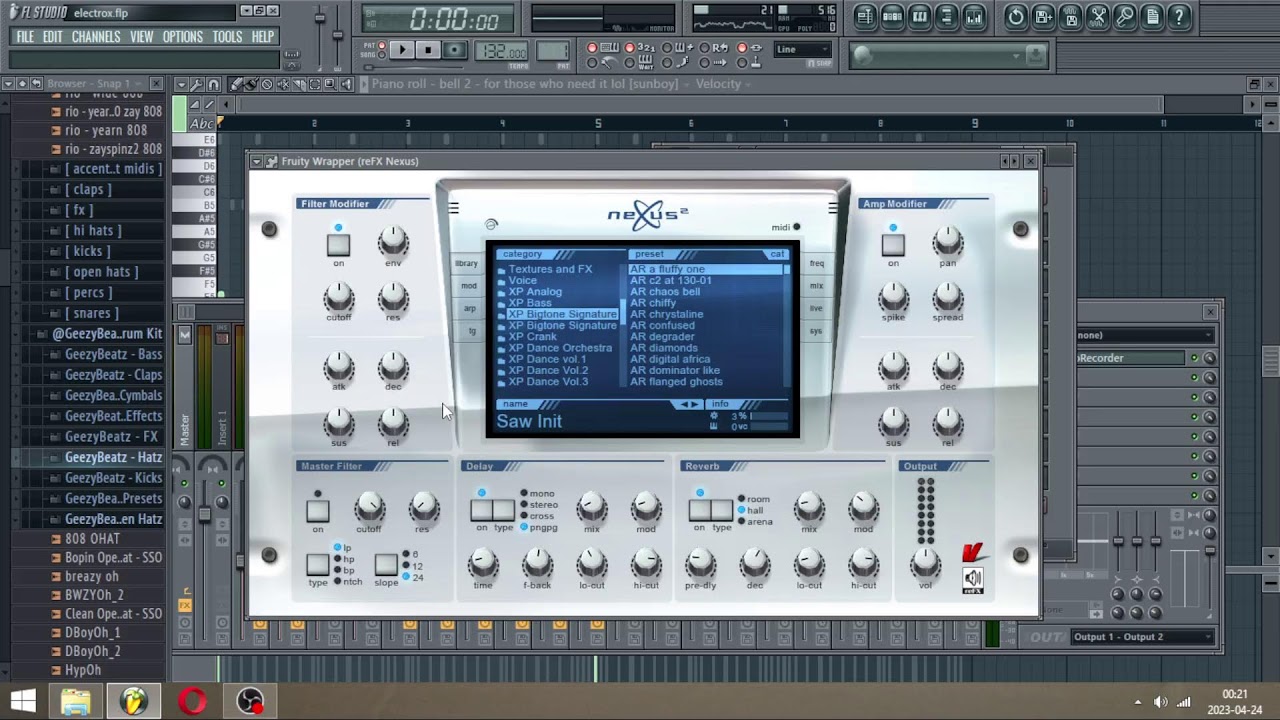Open the OPTIONS menu
The image size is (1280, 720).
click(x=183, y=37)
